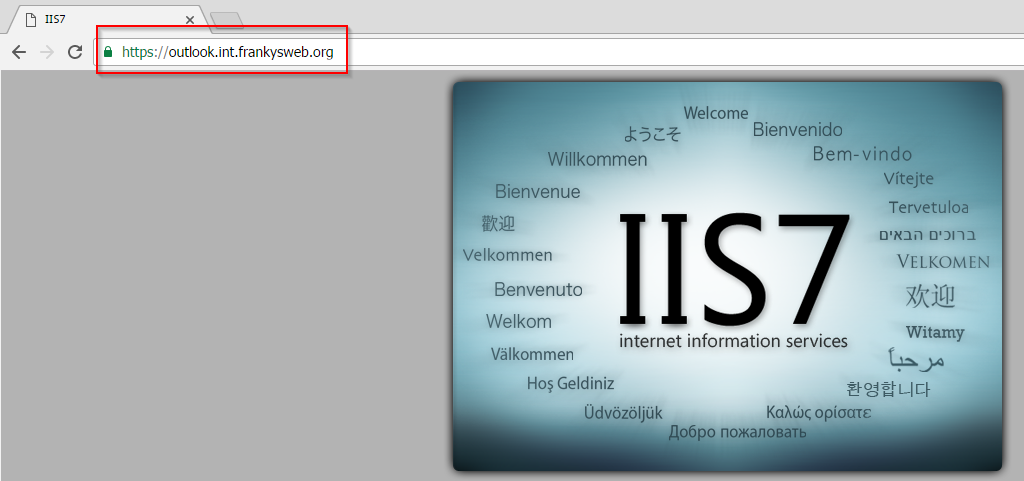Reload the current page
Image resolution: width=1024 pixels, height=481 pixels.
(75, 52)
